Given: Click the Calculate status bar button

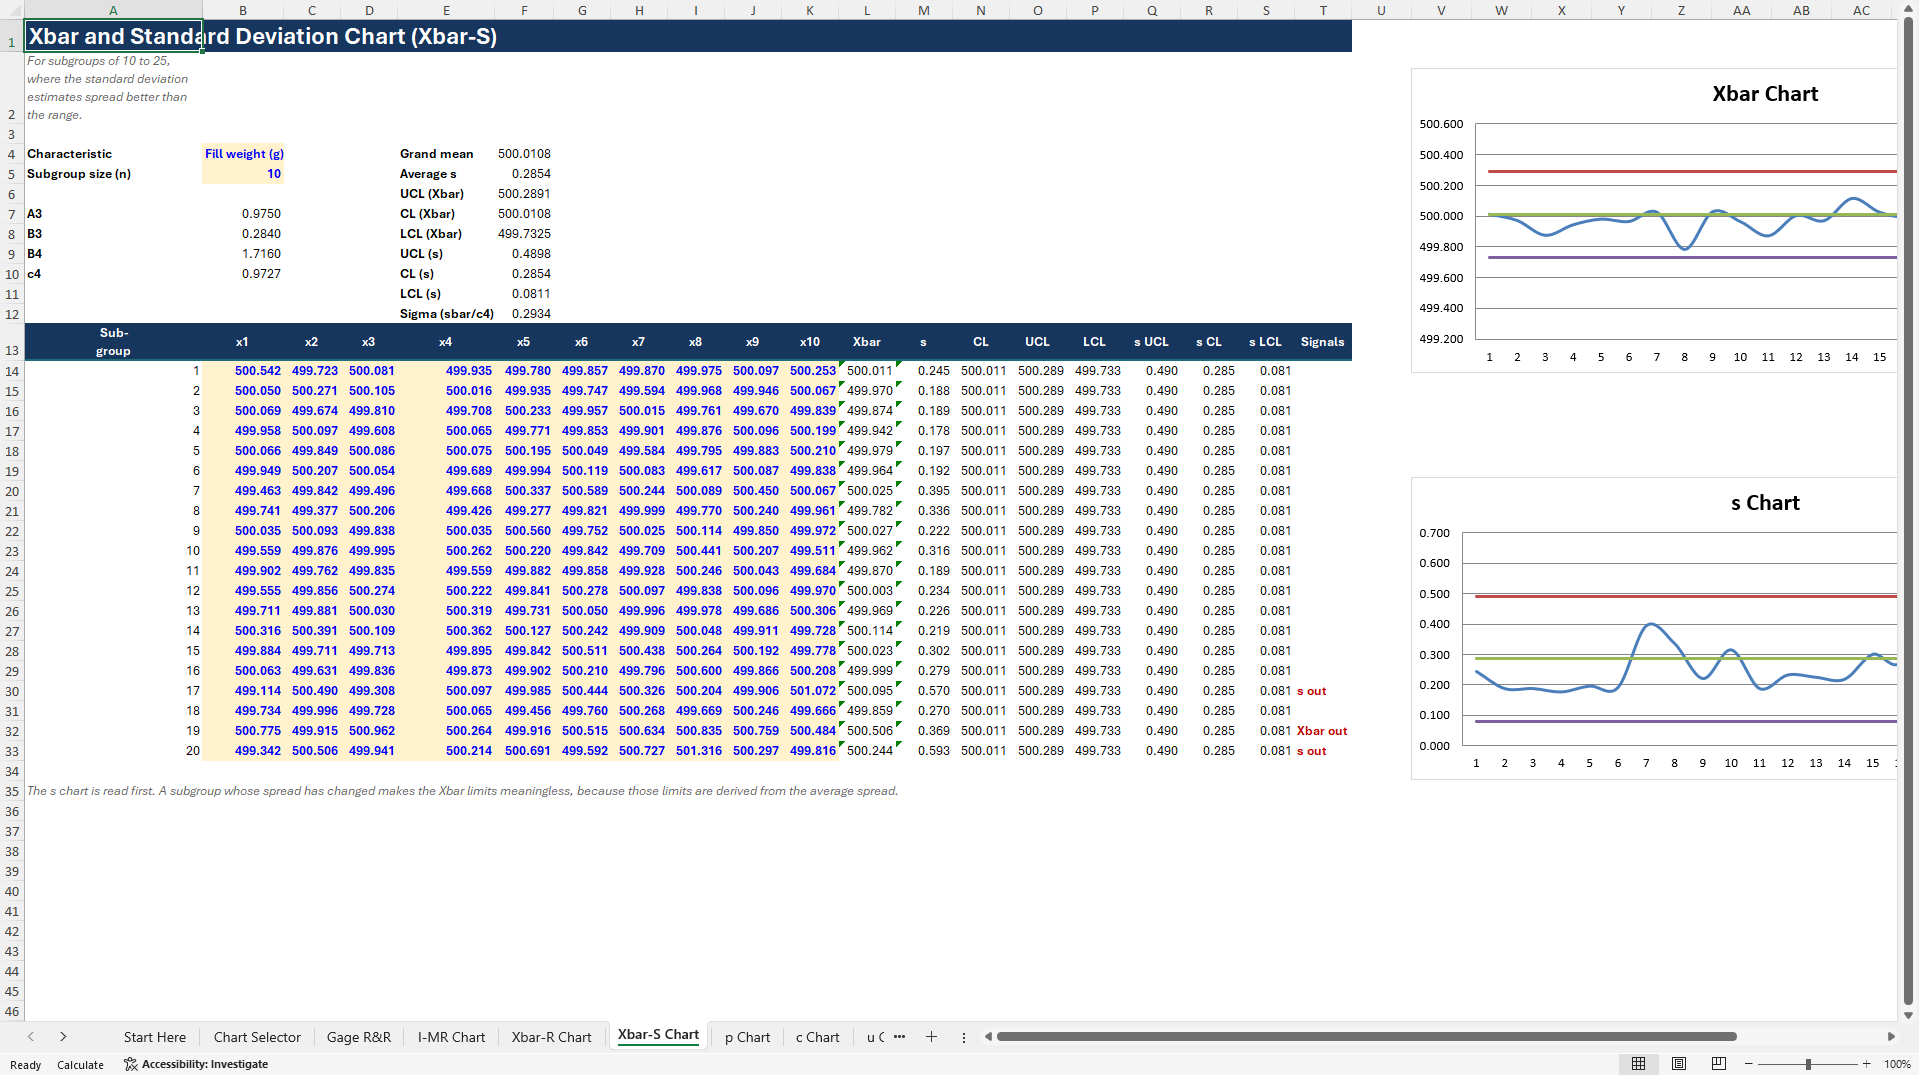Looking at the screenshot, I should pyautogui.click(x=80, y=1064).
